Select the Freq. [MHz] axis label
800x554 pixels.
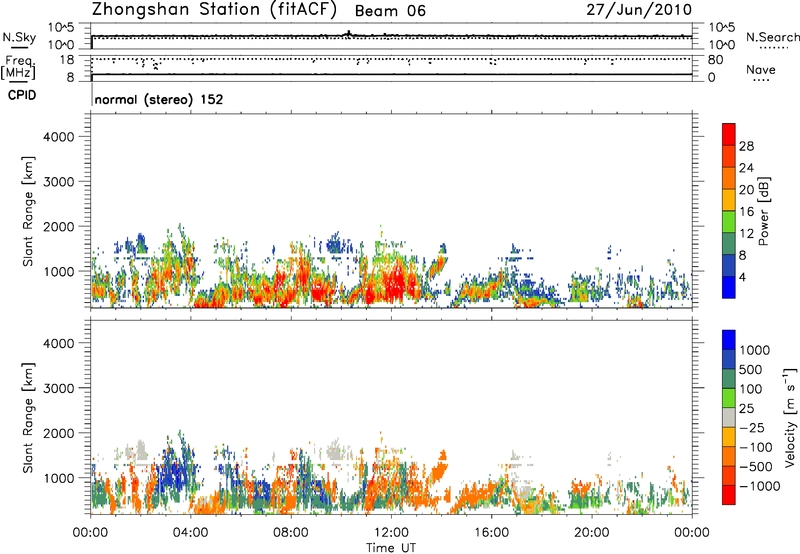click(x=19, y=67)
